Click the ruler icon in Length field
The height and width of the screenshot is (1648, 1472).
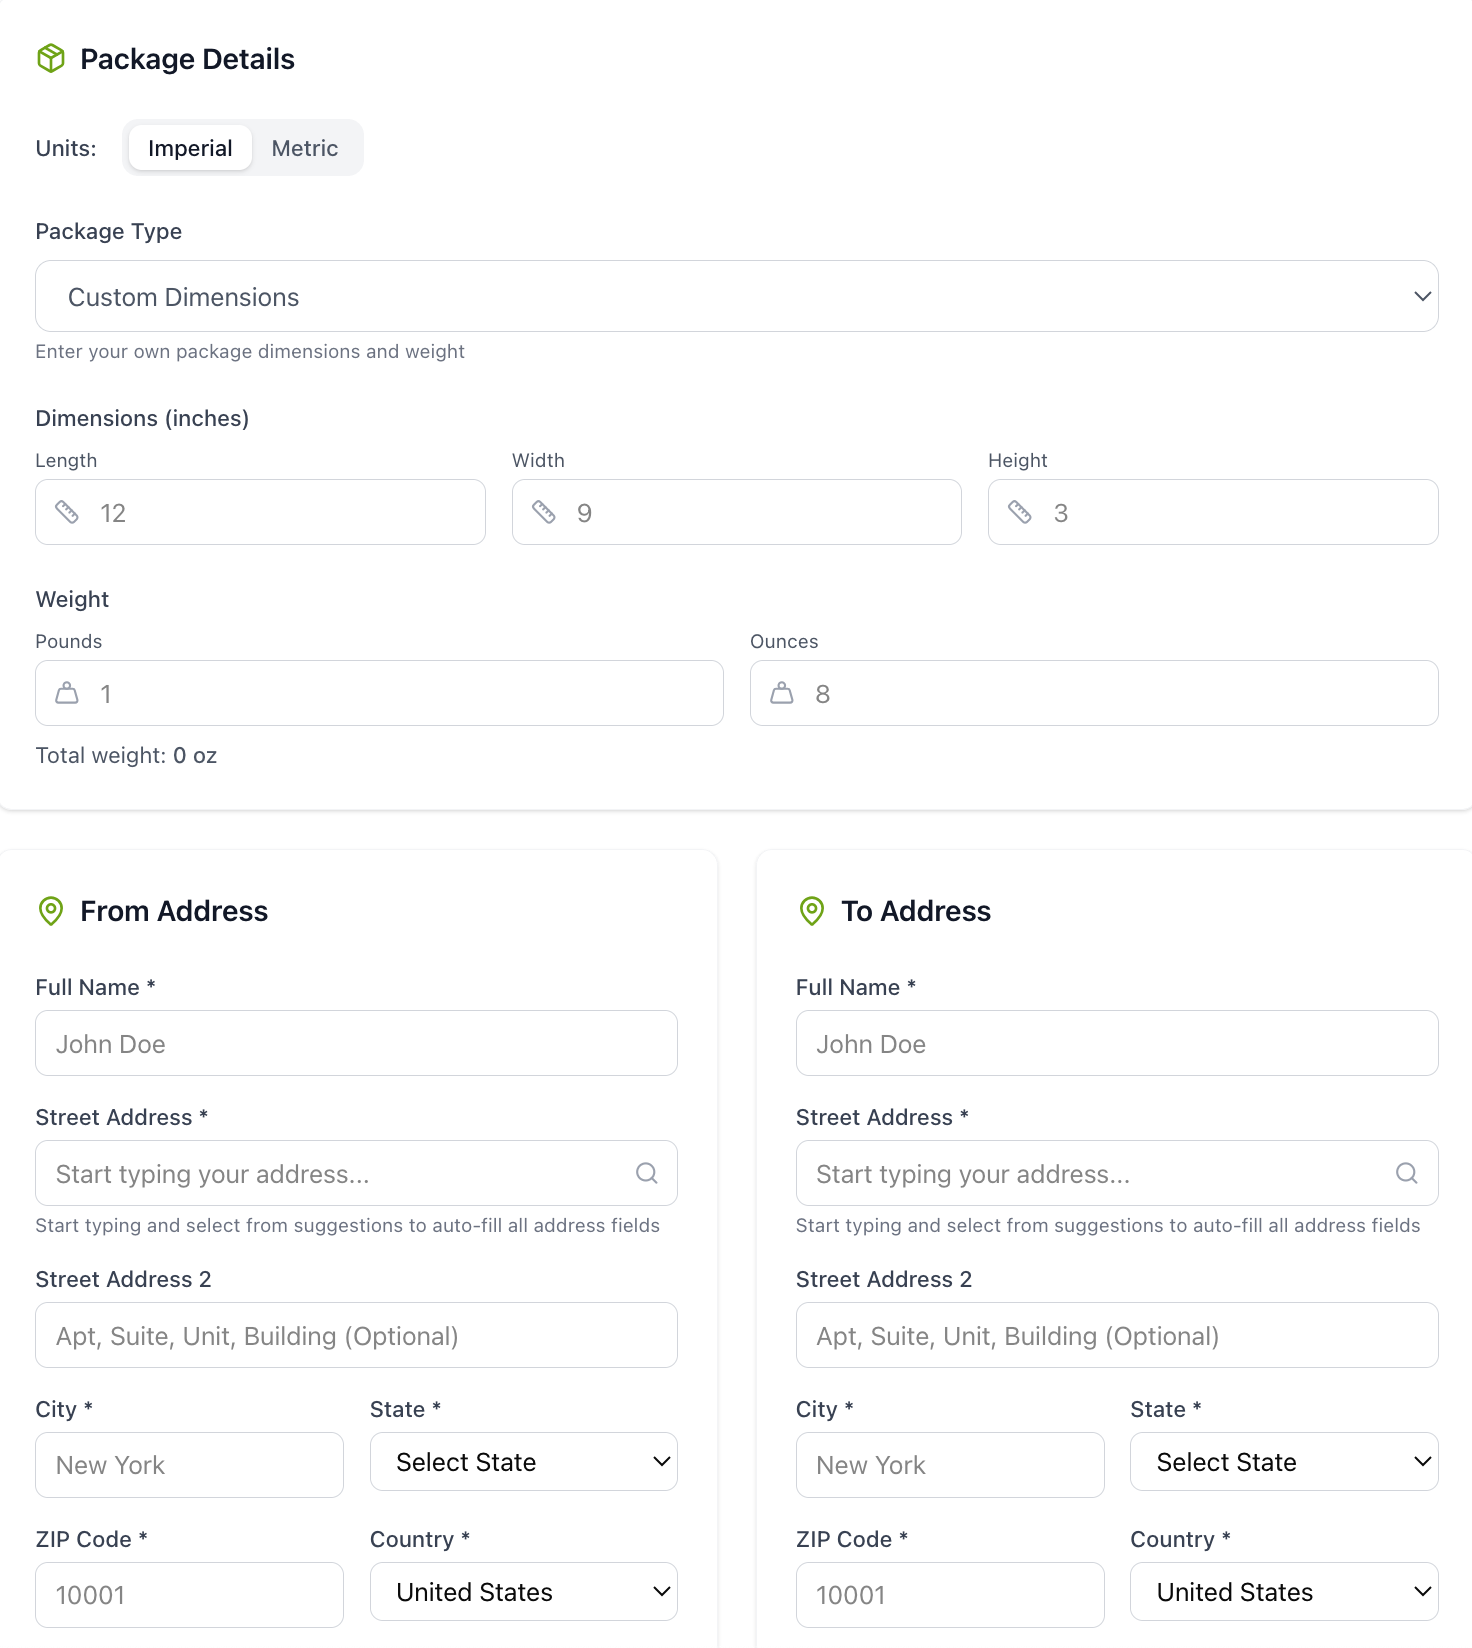67,512
